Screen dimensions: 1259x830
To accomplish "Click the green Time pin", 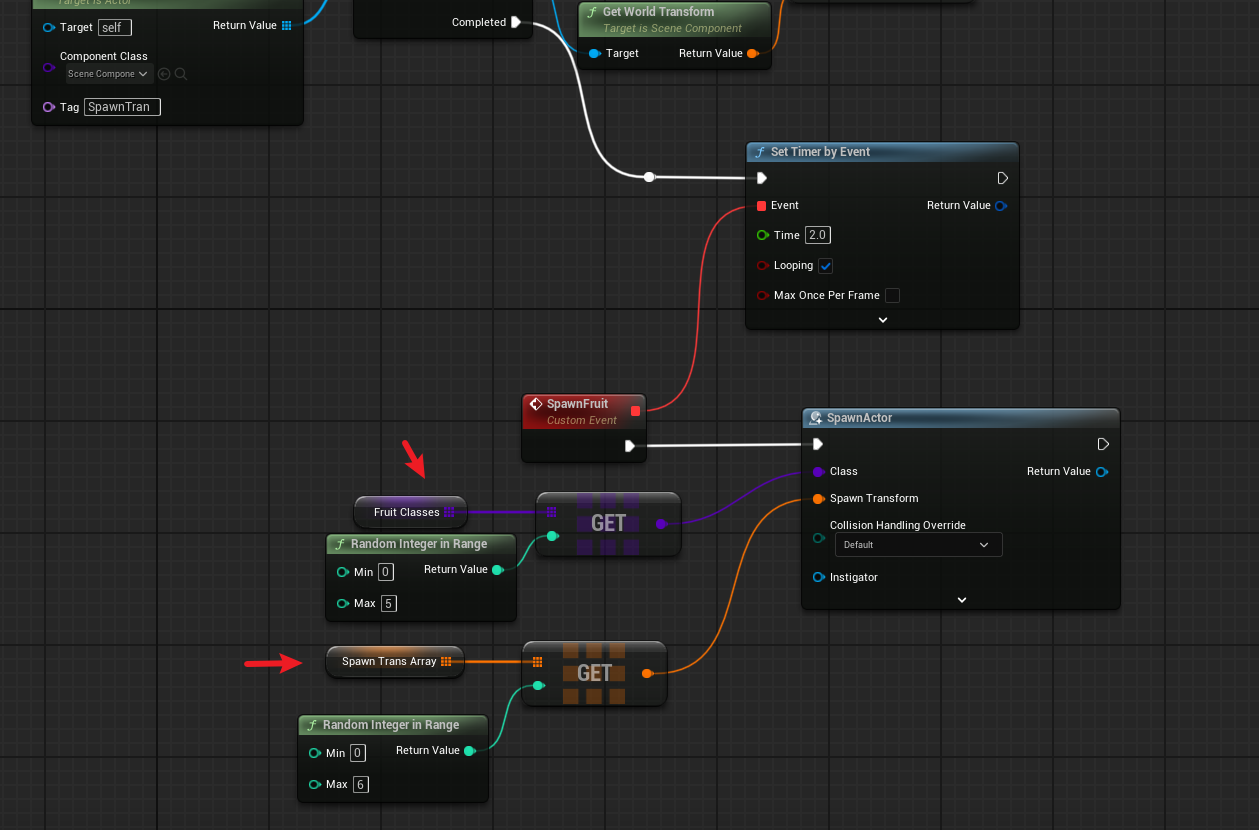I will pos(763,235).
